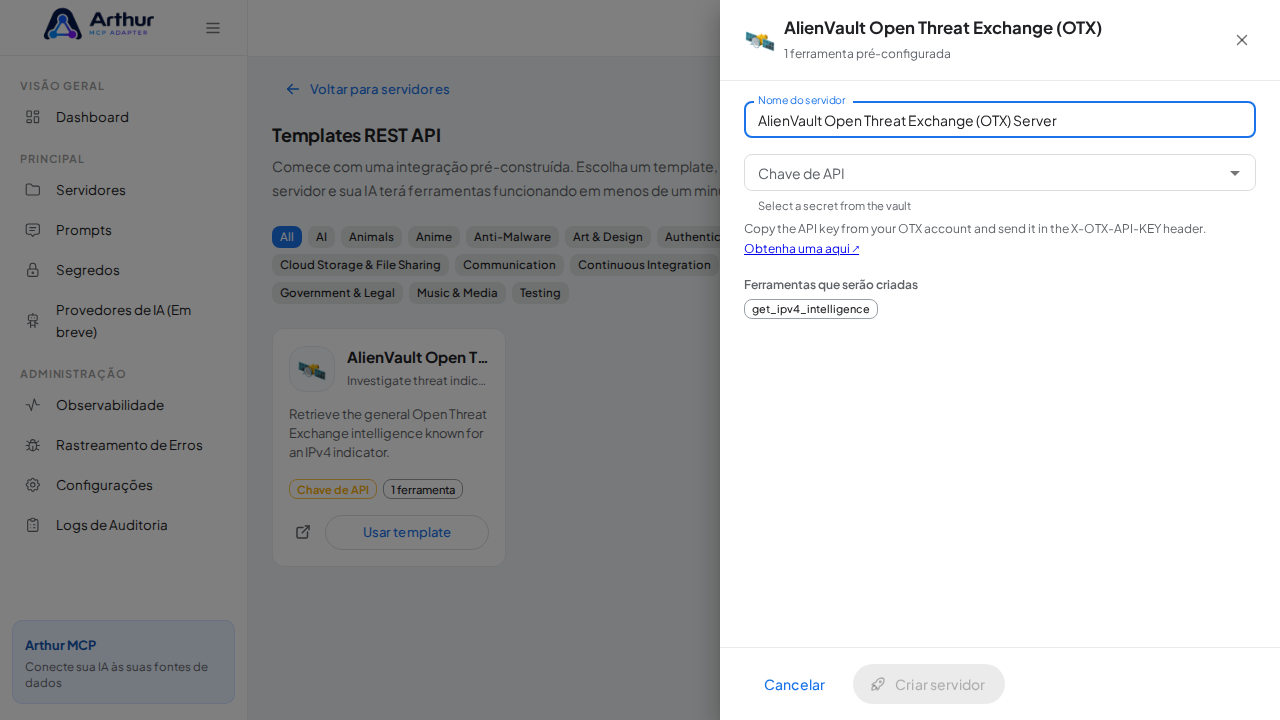Click the Provedores de IA icon
Screen dimensions: 1280x720
[x=33, y=321]
